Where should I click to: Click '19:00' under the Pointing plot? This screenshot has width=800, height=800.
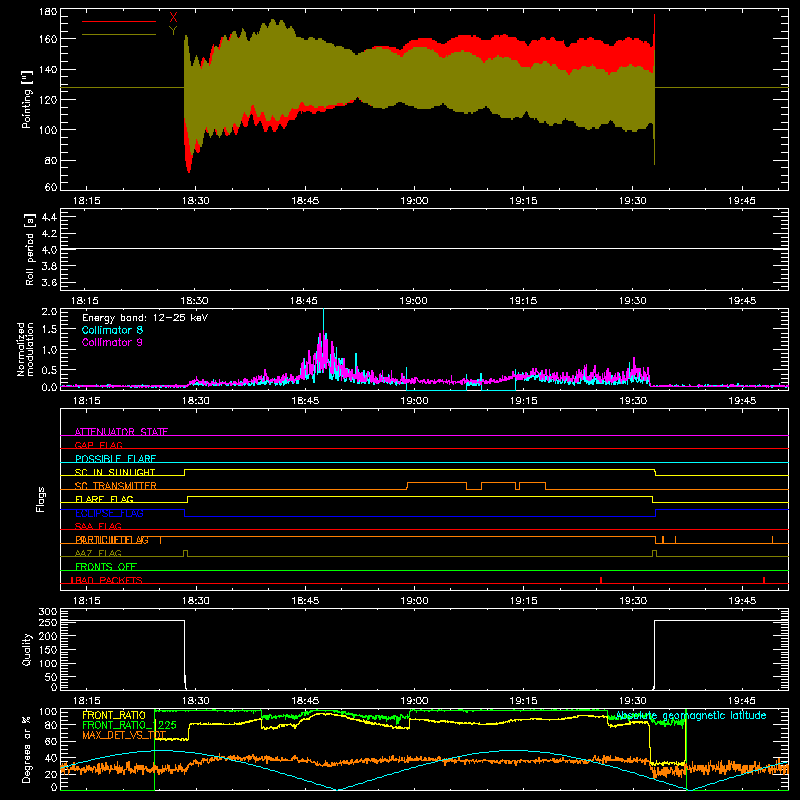point(414,201)
